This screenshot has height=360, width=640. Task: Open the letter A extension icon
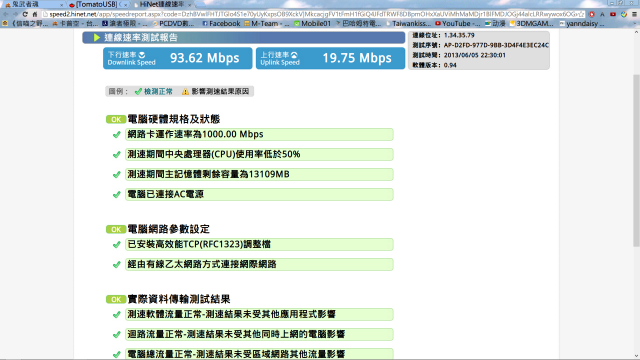pos(602,14)
